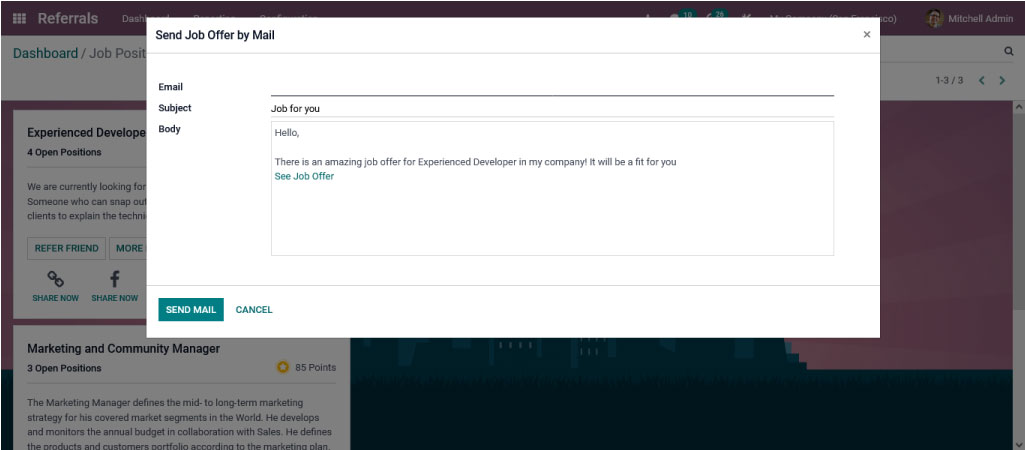The width and height of the screenshot is (1025, 450).
Task: Click the '4 Open Positions' text
Action: coord(64,152)
